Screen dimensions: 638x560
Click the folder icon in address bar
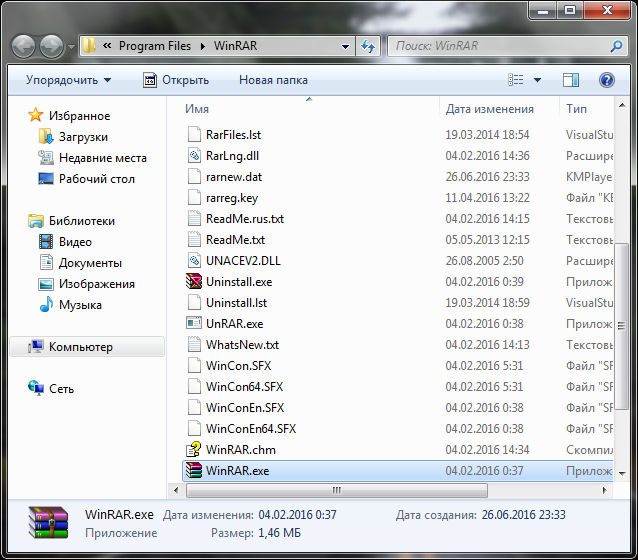(x=89, y=46)
